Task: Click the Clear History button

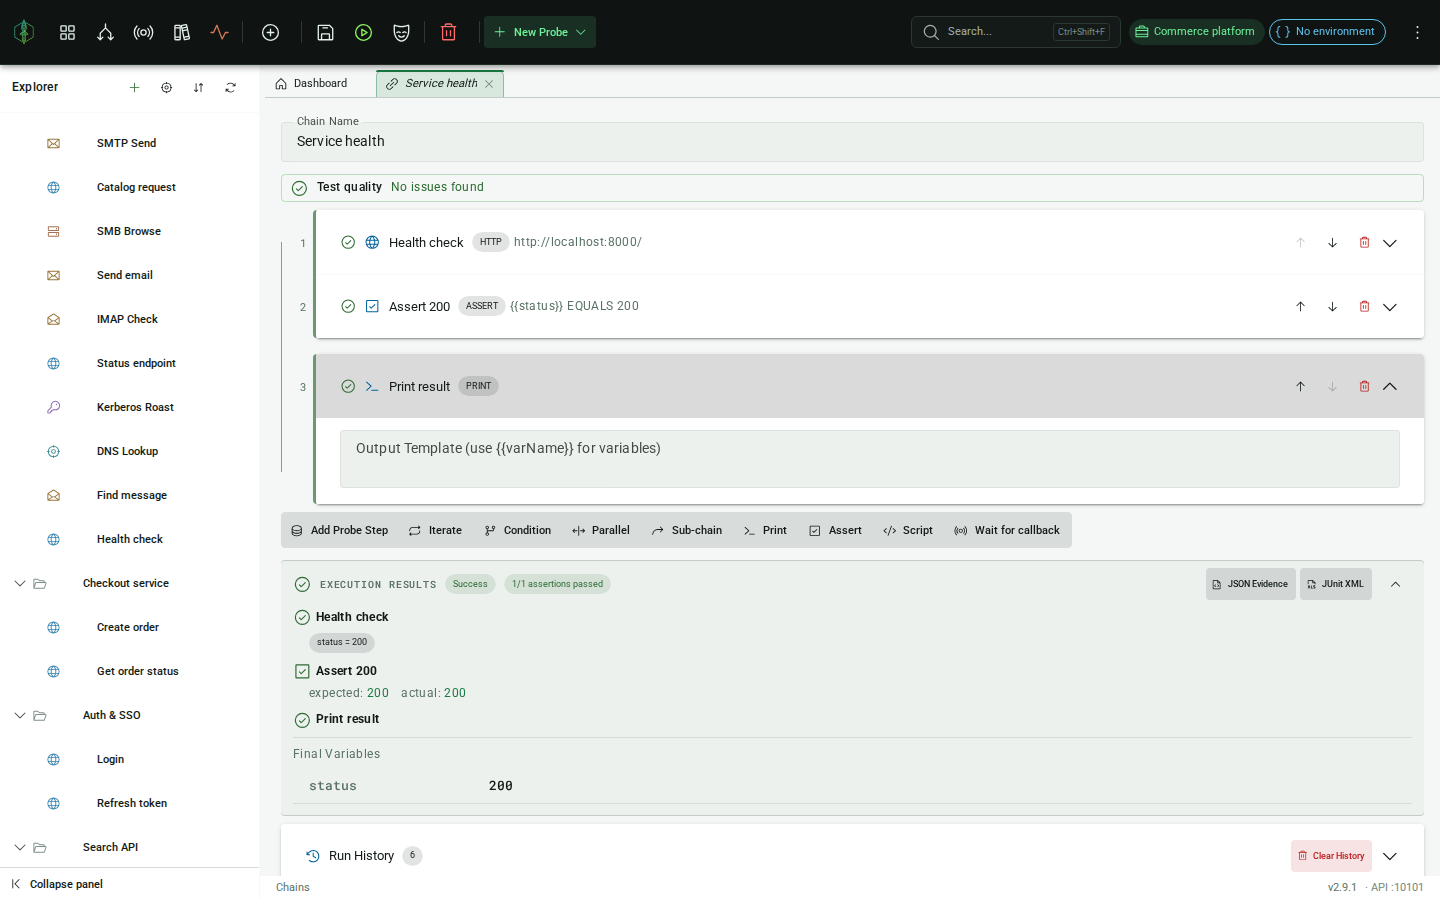Action: click(1331, 856)
